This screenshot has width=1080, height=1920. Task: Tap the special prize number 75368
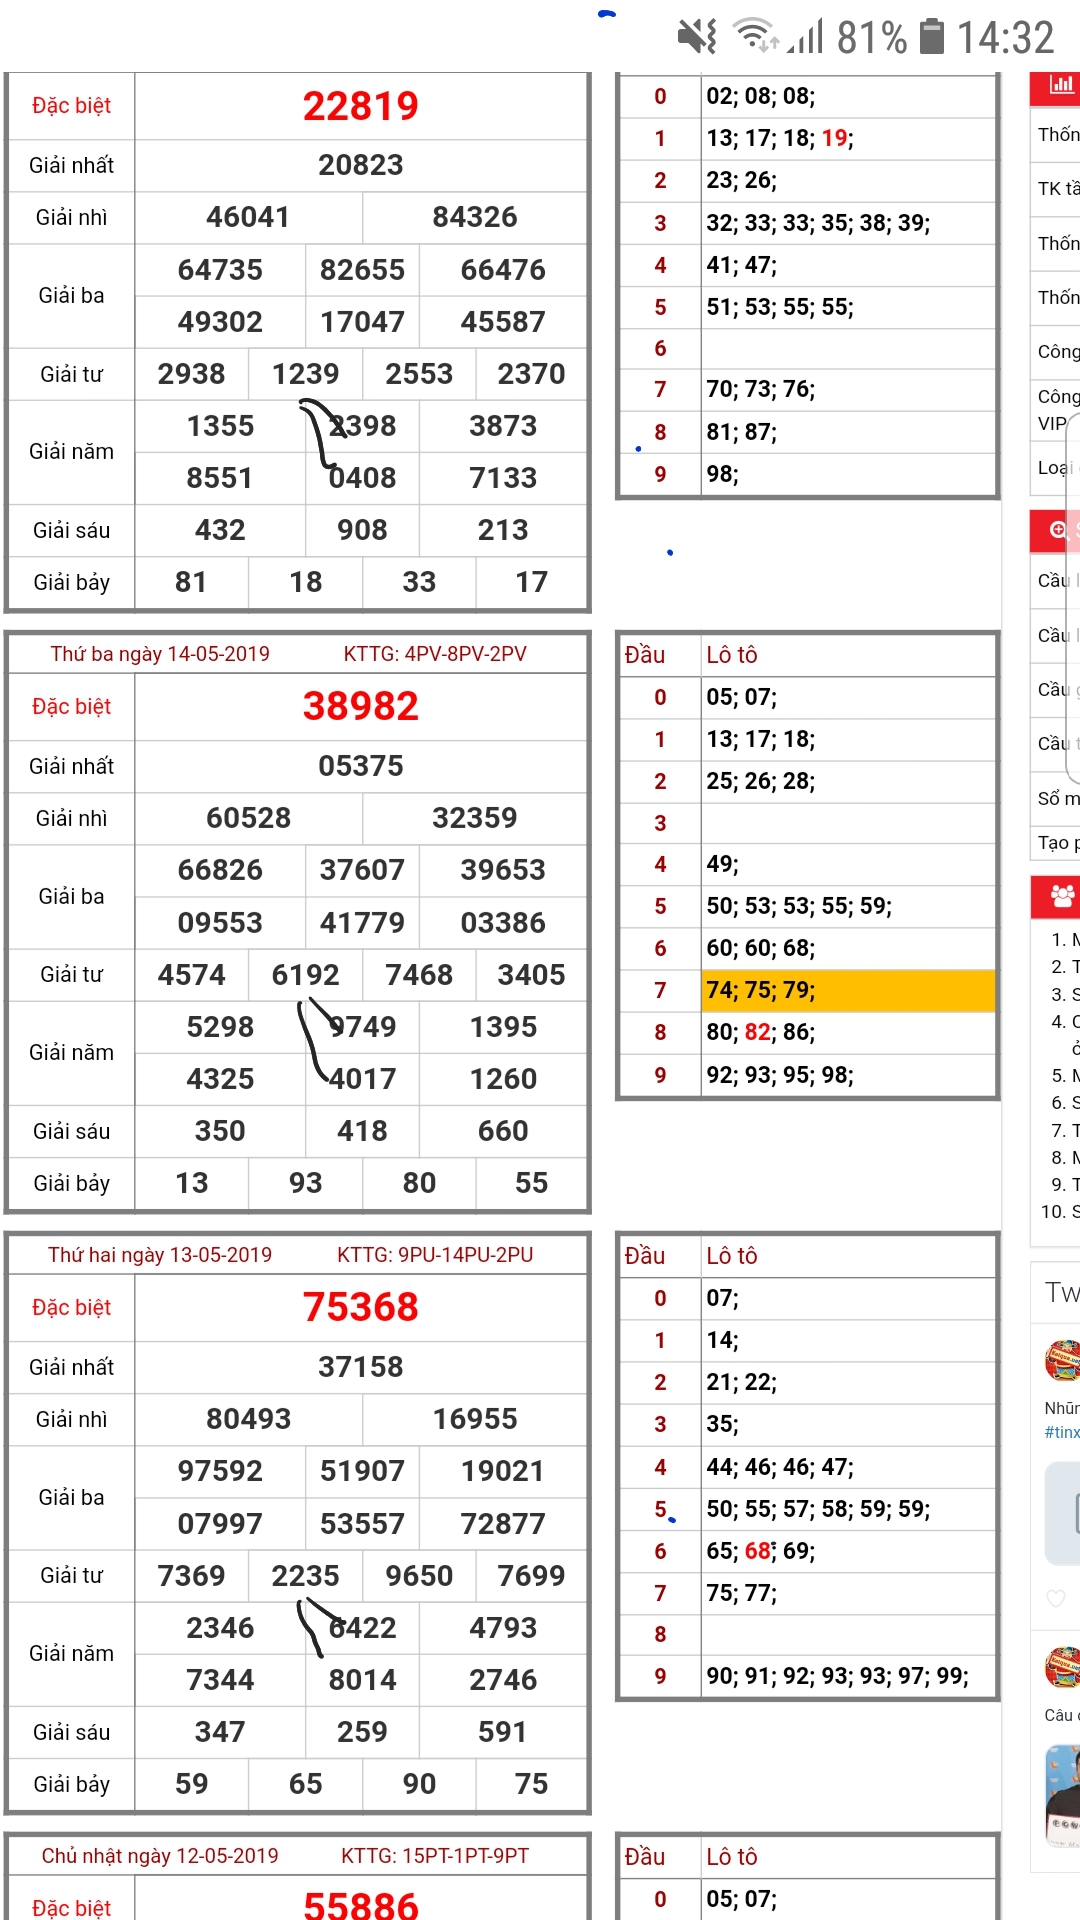(361, 1307)
